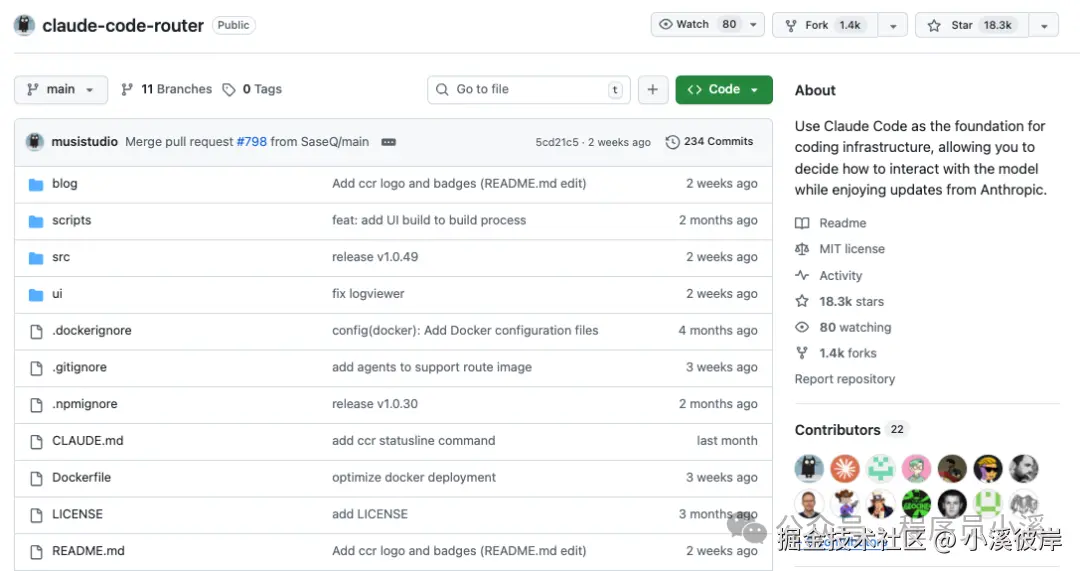Open the Contributors 22 heading link
The width and height of the screenshot is (1080, 571).
850,430
